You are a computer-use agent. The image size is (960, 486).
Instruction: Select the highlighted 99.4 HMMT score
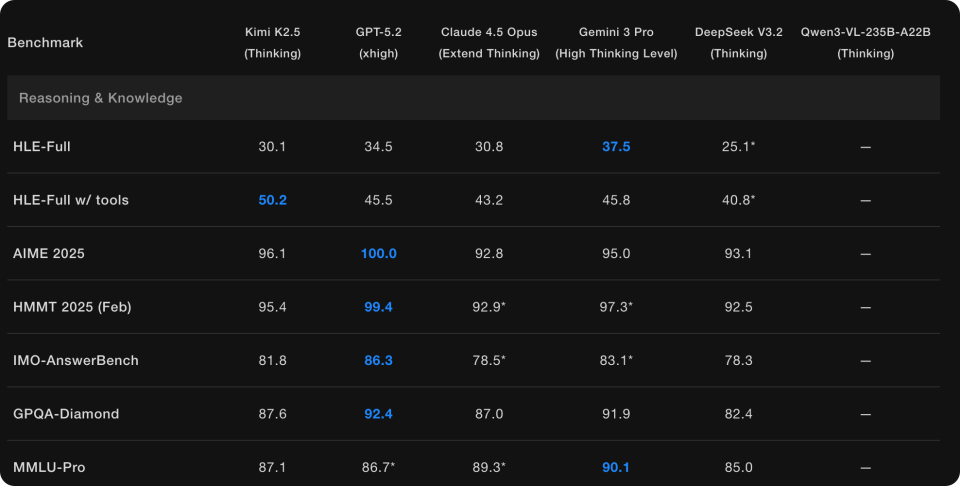(378, 307)
